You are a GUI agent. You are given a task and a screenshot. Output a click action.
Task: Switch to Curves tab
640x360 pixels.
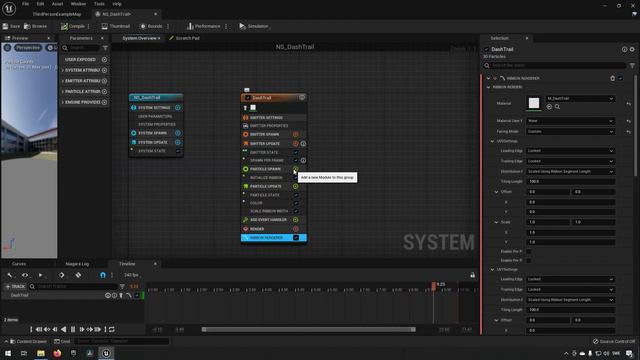click(x=19, y=264)
